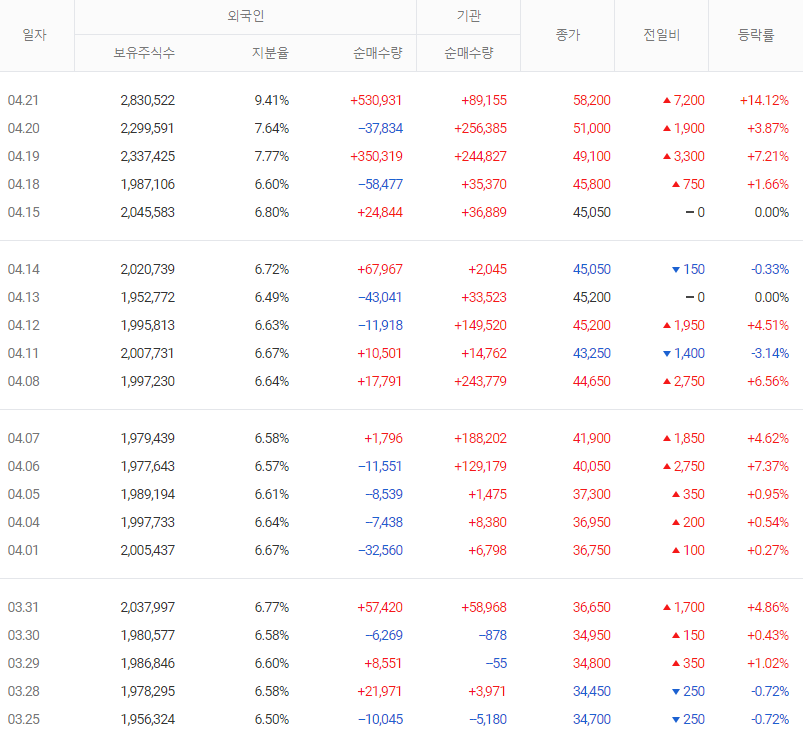This screenshot has width=805, height=736.
Task: Select the 04.01 date cell
Action: 23,550
